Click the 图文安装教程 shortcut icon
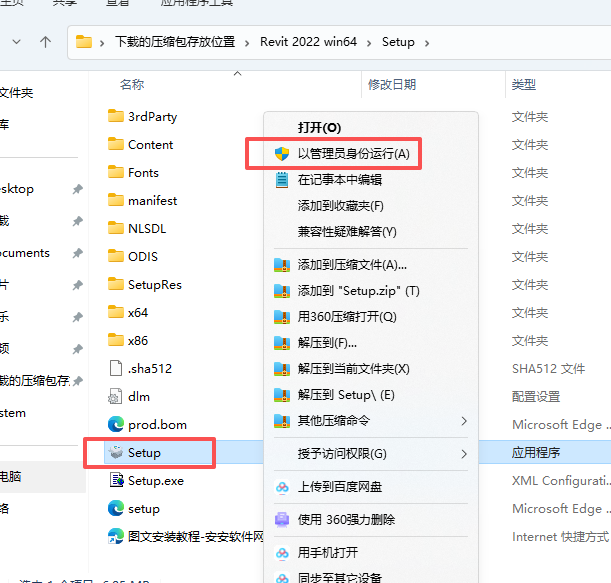The width and height of the screenshot is (611, 583). 116,537
